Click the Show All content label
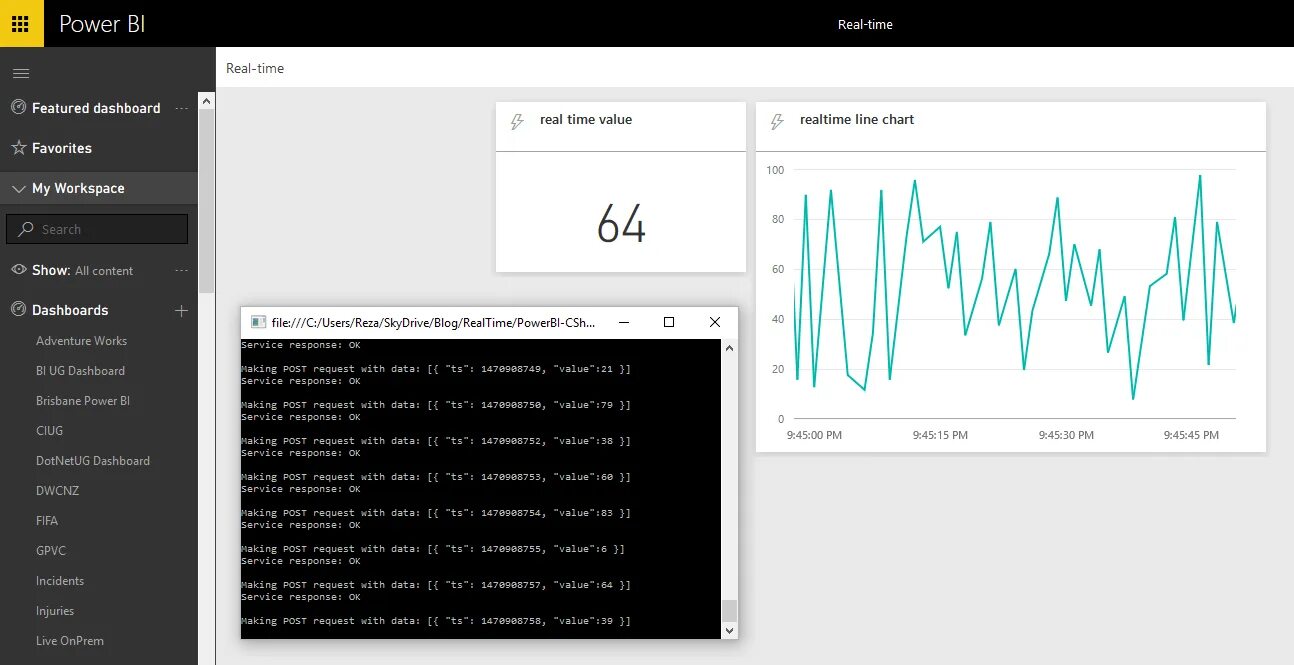 [x=82, y=270]
